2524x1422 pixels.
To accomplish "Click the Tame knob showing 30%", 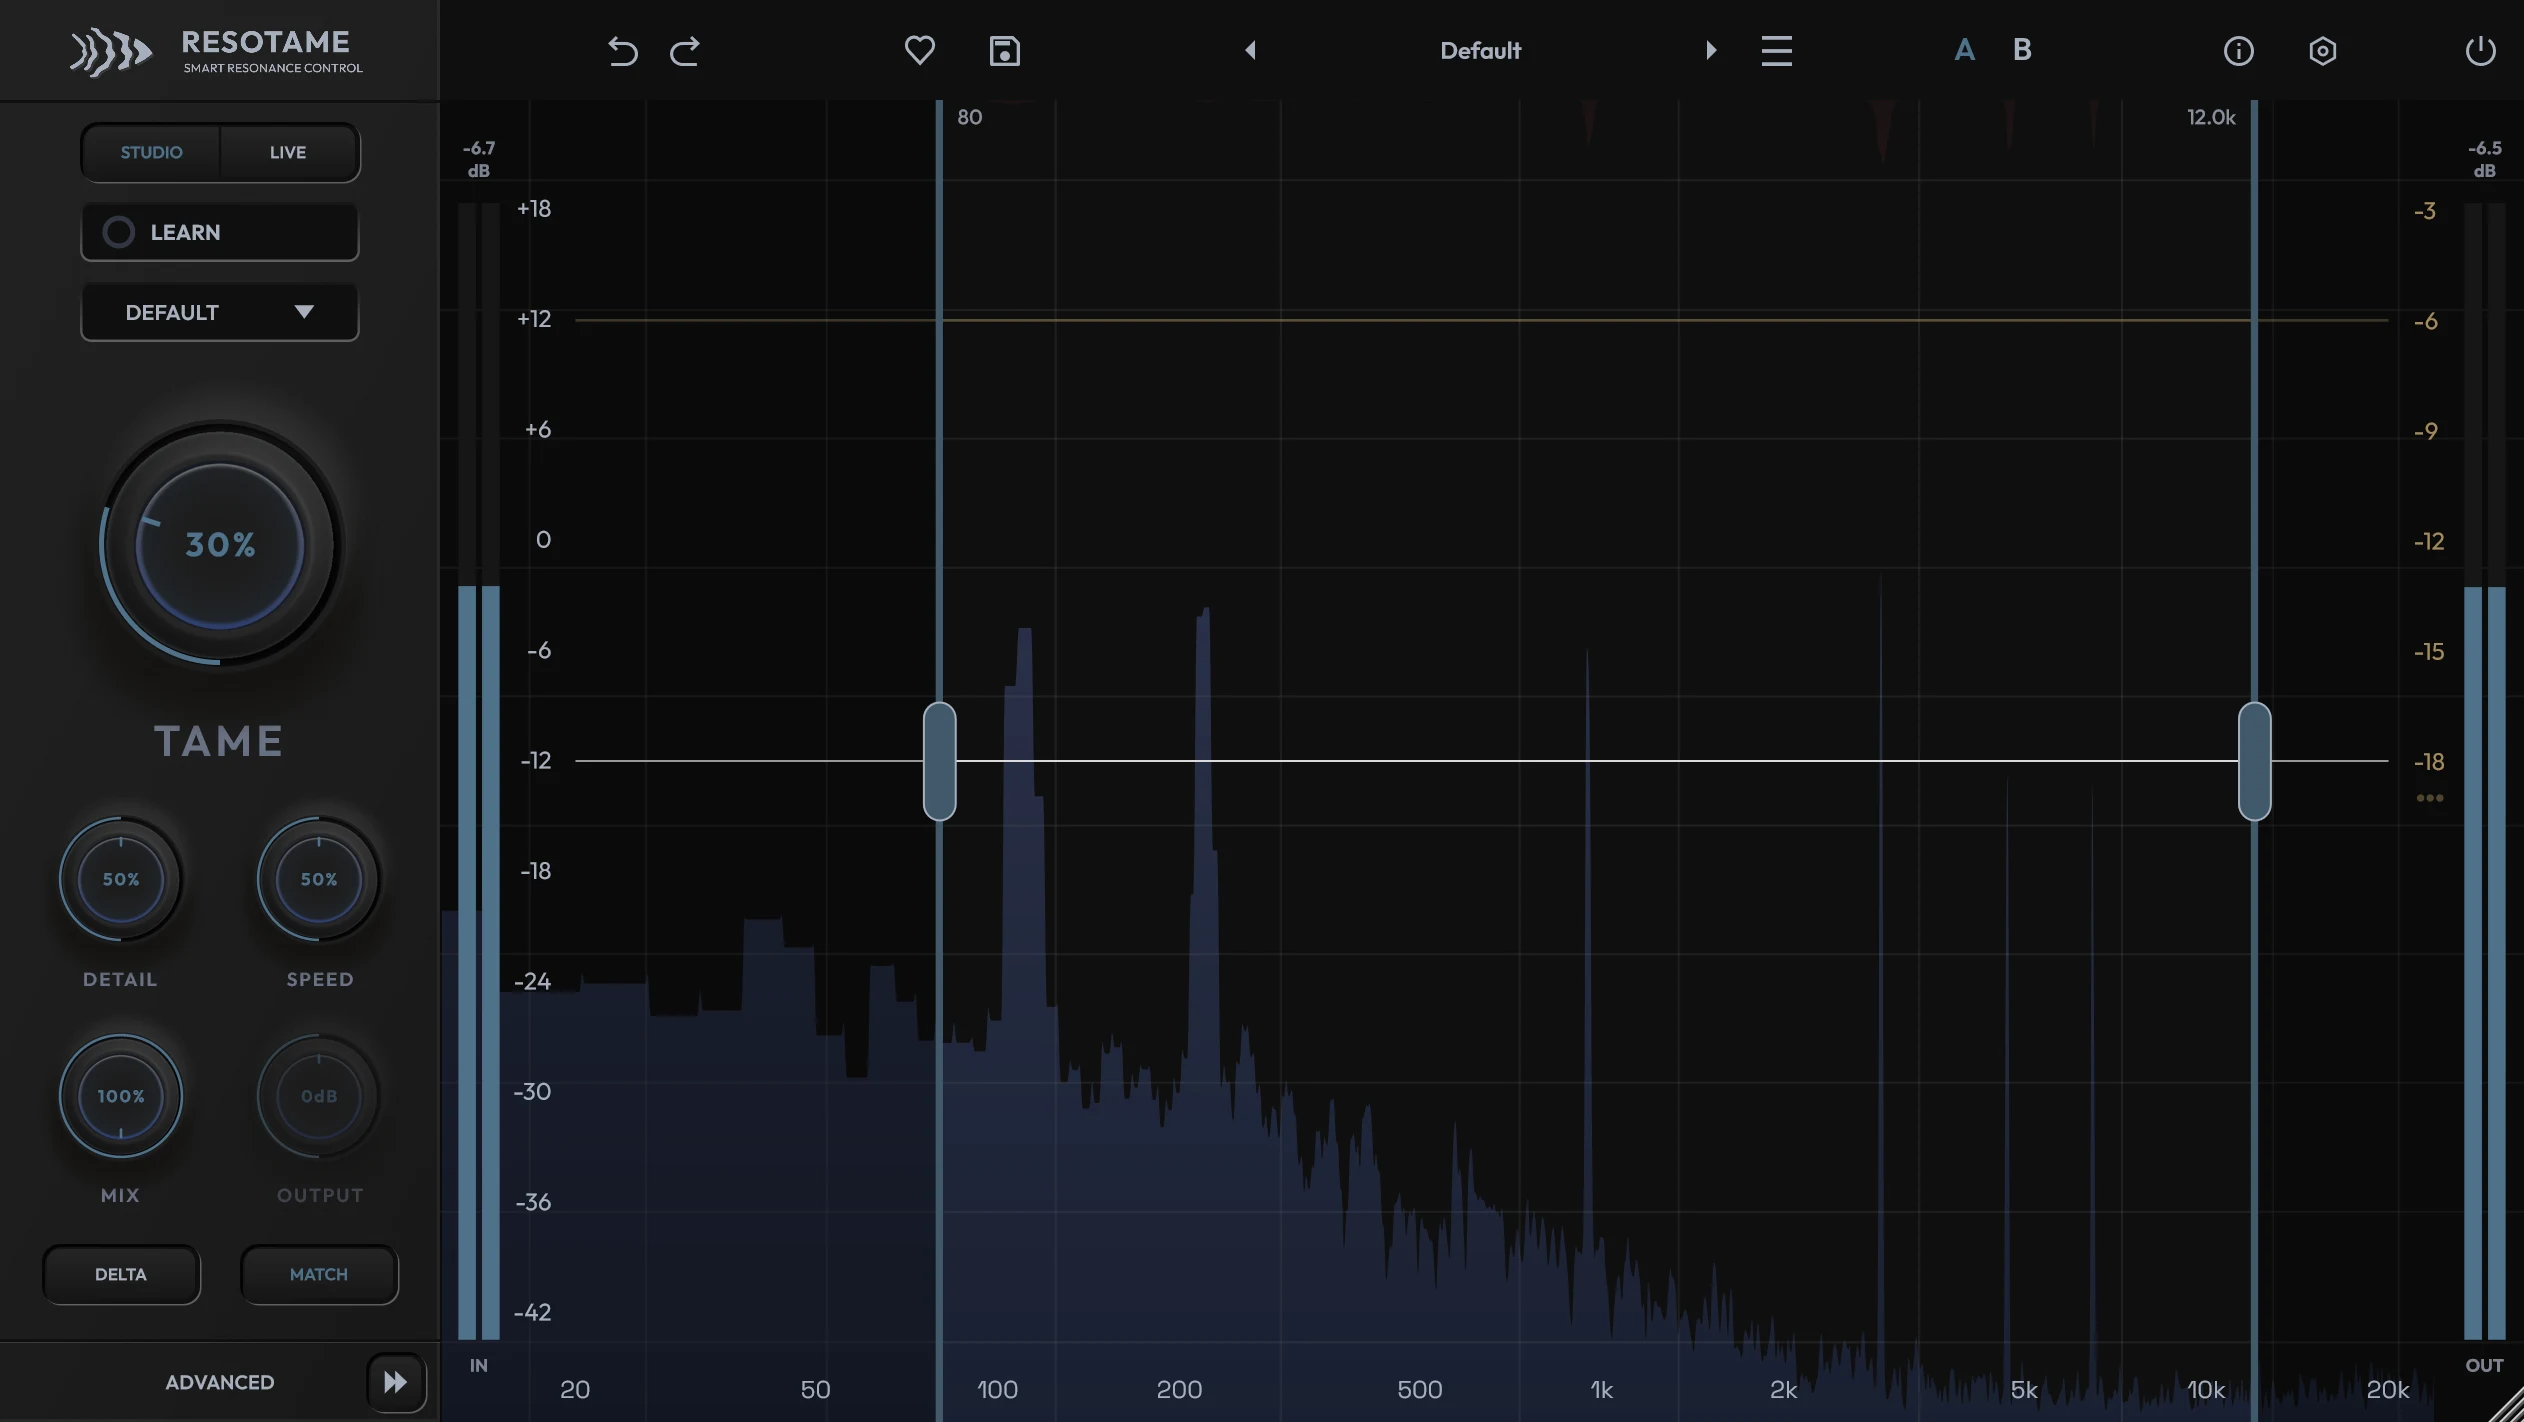I will 220,544.
